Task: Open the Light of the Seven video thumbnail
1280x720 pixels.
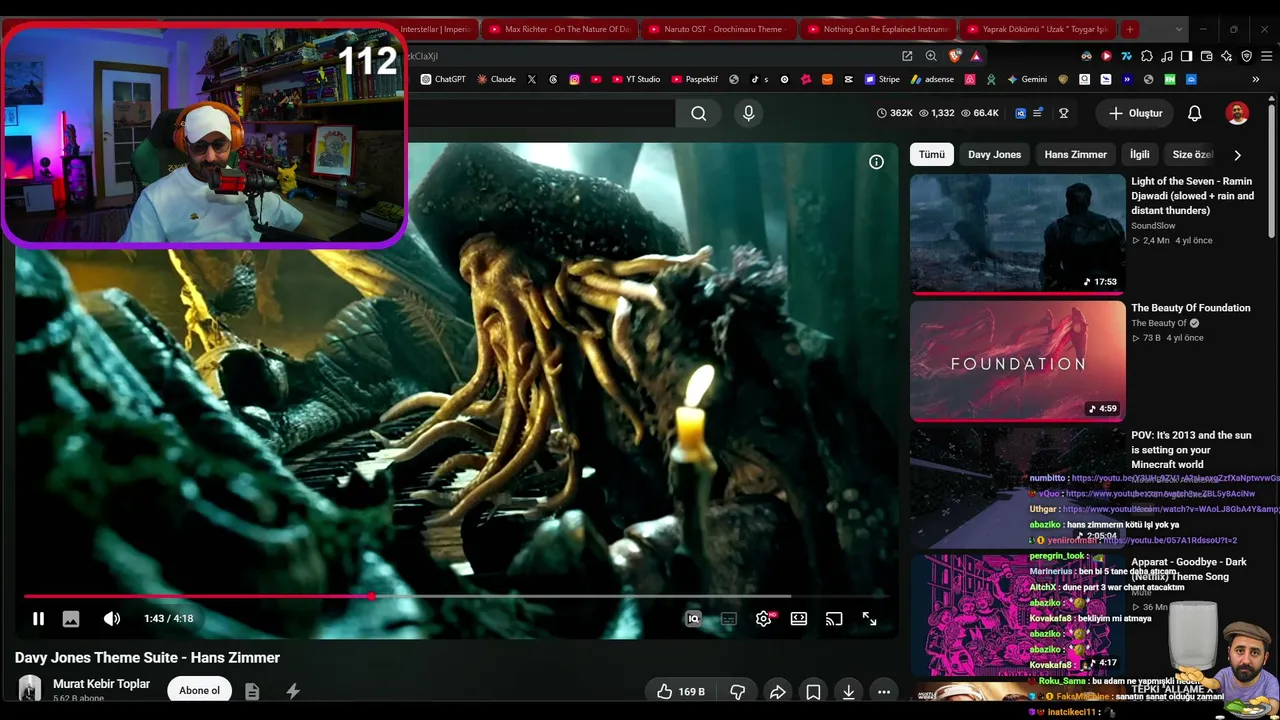Action: 1018,234
